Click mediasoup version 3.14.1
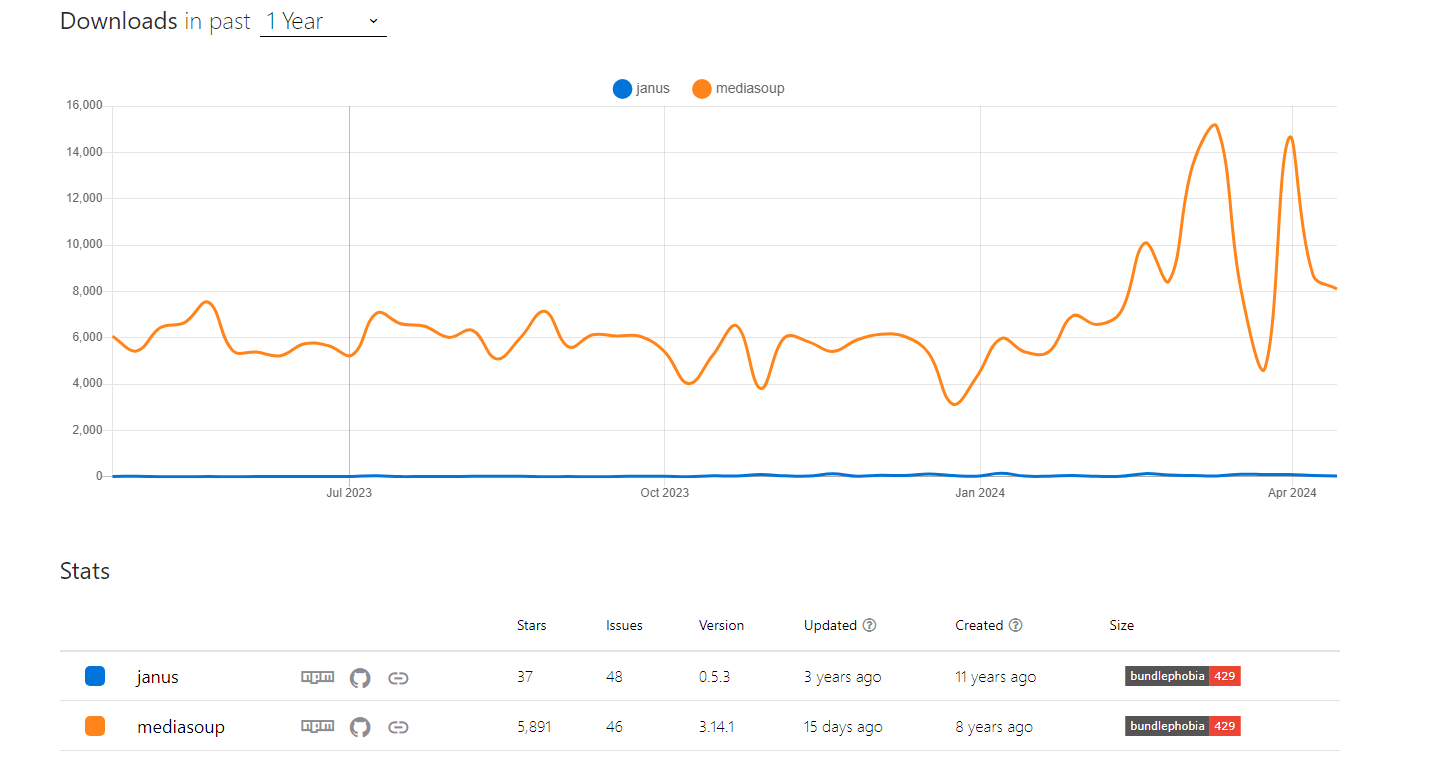The width and height of the screenshot is (1451, 775). click(x=717, y=727)
